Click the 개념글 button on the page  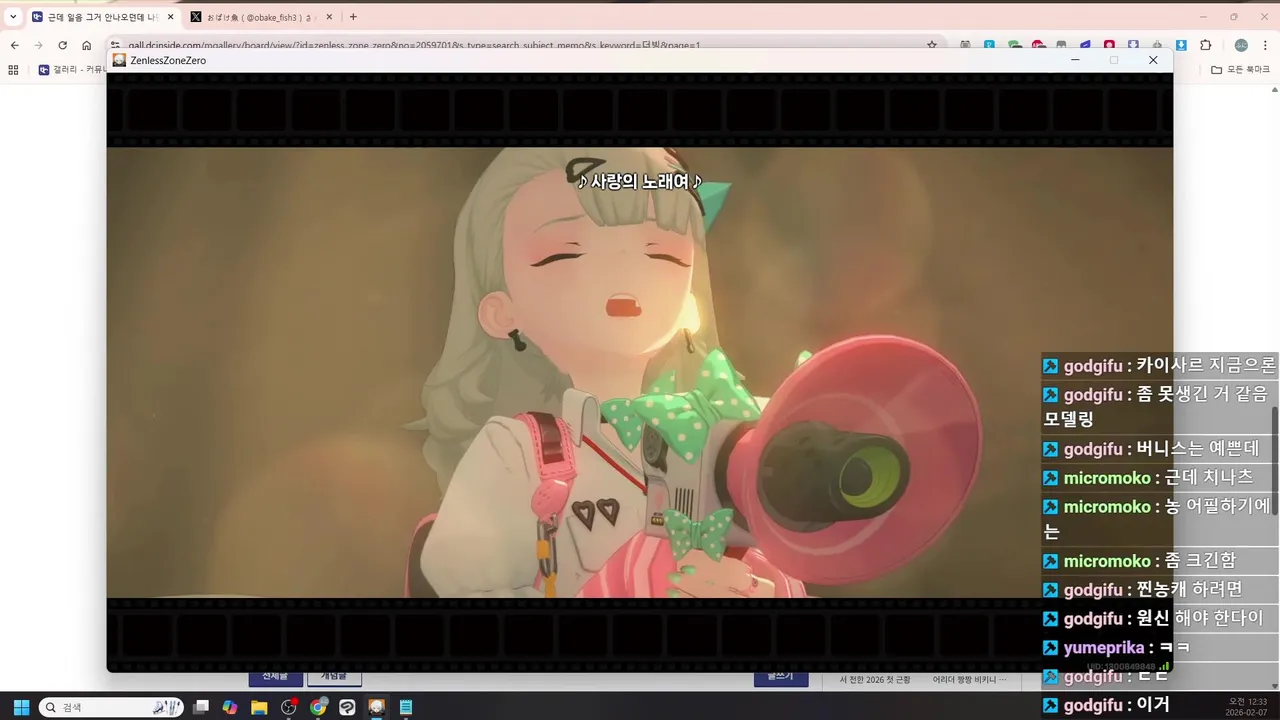(334, 678)
